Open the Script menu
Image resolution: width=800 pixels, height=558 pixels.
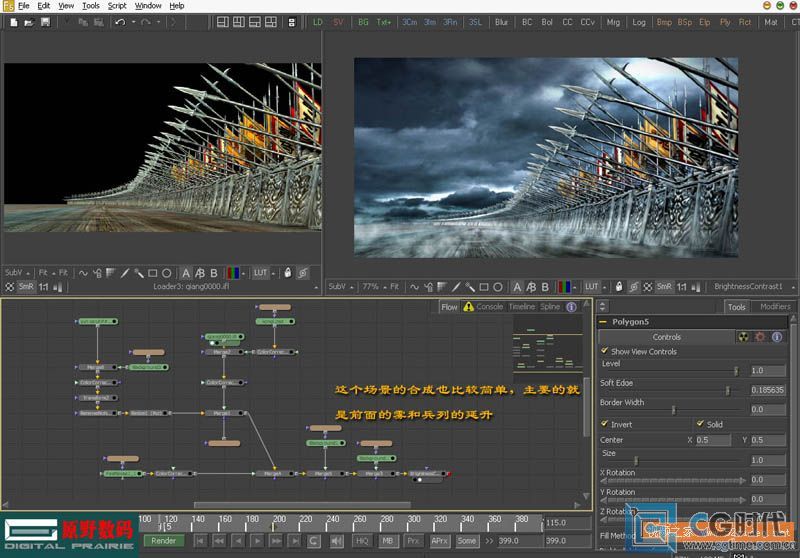click(117, 6)
